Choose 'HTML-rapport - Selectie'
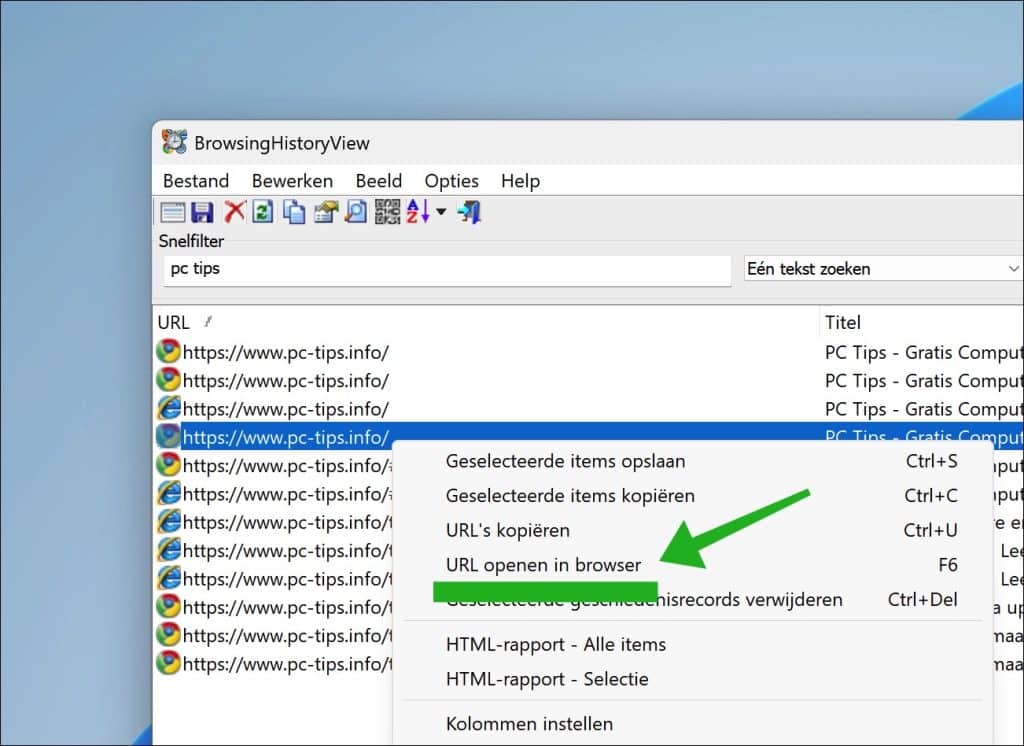 [x=694, y=679]
